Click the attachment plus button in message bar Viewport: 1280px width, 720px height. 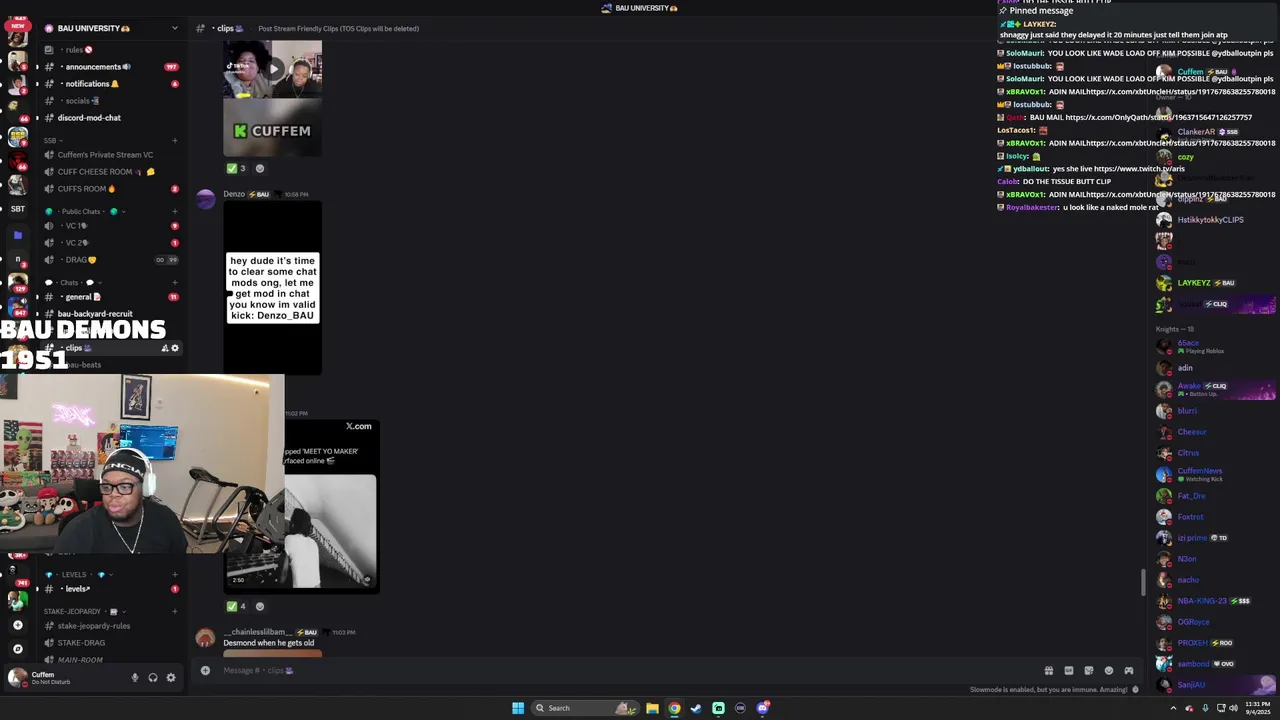pyautogui.click(x=205, y=670)
